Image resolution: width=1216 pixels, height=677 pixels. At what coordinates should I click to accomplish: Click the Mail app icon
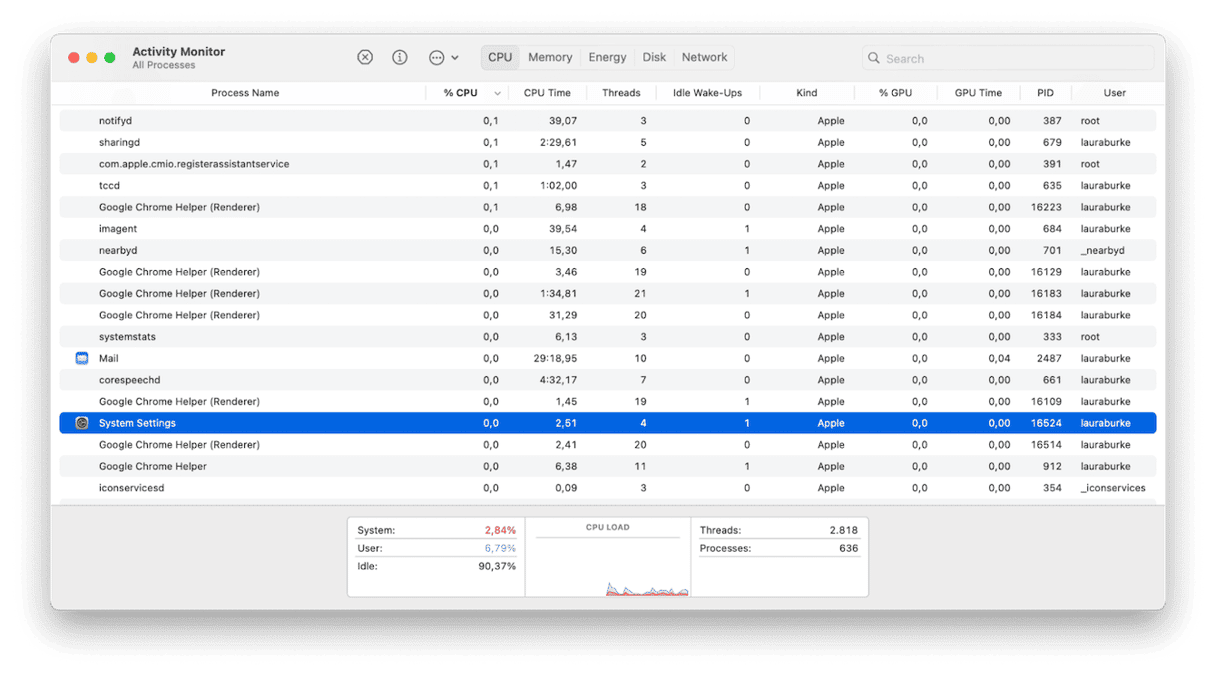(x=81, y=358)
